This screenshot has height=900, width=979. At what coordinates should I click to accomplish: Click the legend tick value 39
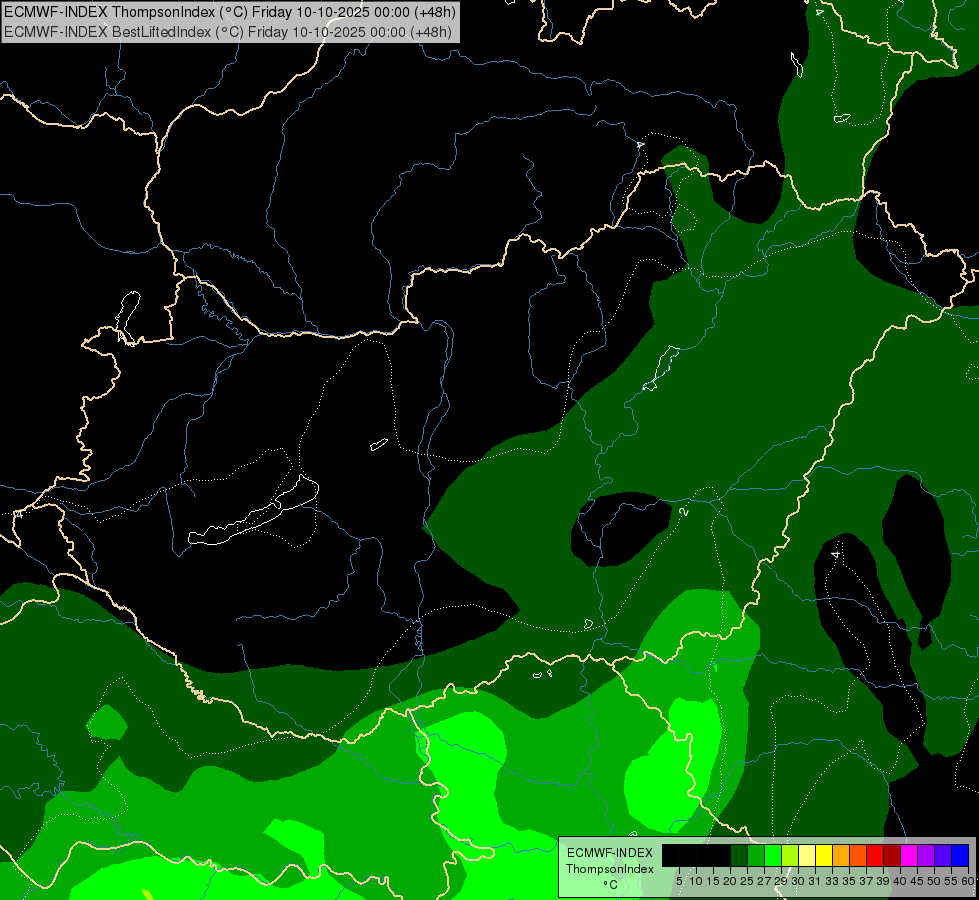pyautogui.click(x=883, y=881)
